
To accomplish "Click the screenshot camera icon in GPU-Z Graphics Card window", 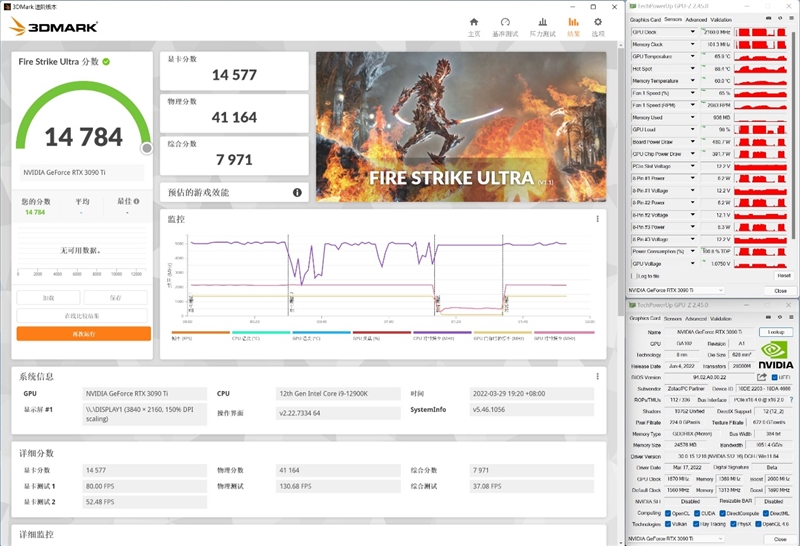I will click(x=769, y=317).
